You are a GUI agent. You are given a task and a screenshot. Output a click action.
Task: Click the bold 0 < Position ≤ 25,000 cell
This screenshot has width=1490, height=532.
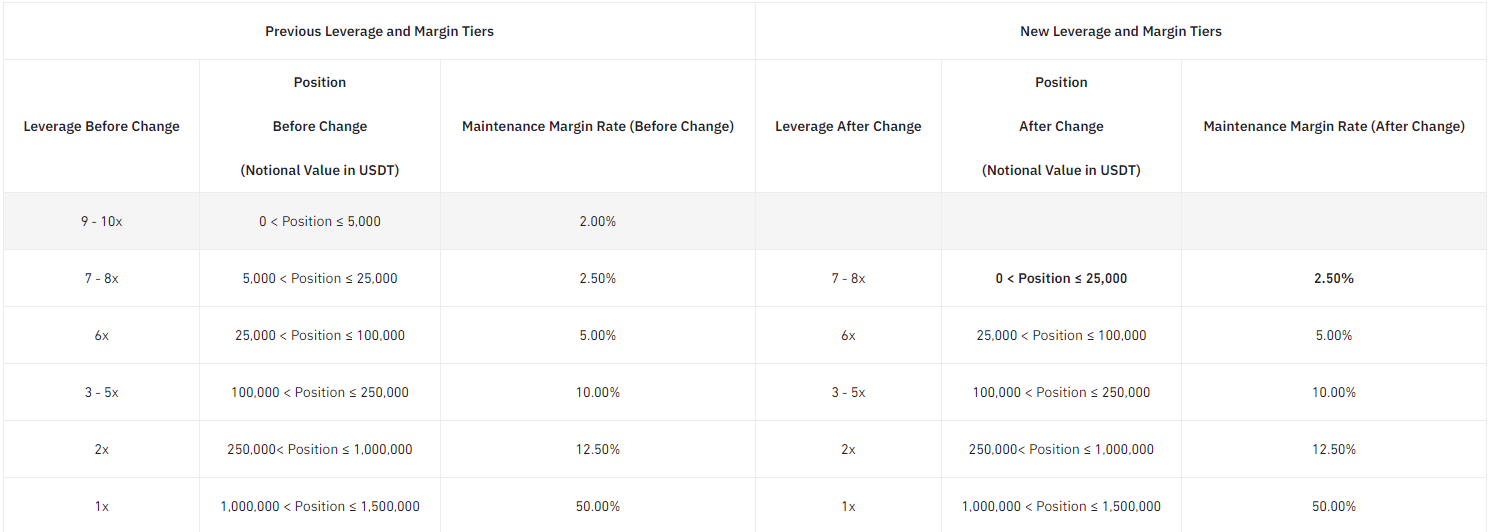point(1061,278)
